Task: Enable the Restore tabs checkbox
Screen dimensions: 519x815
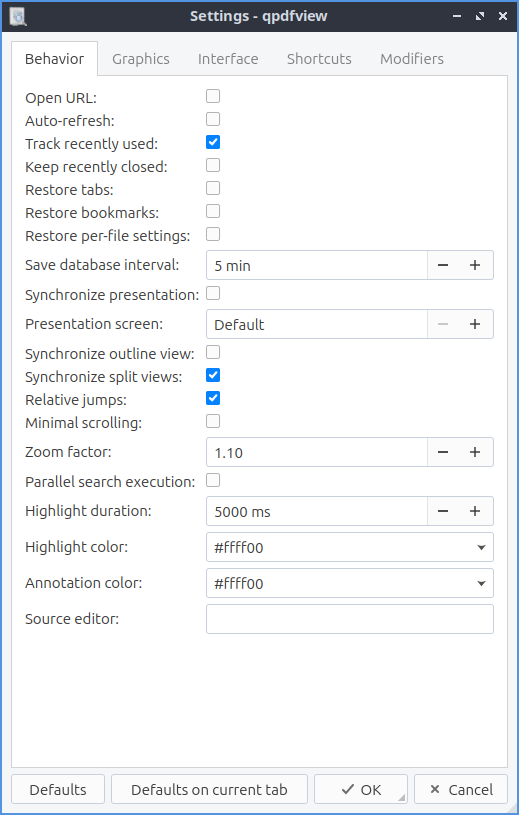Action: (x=213, y=188)
